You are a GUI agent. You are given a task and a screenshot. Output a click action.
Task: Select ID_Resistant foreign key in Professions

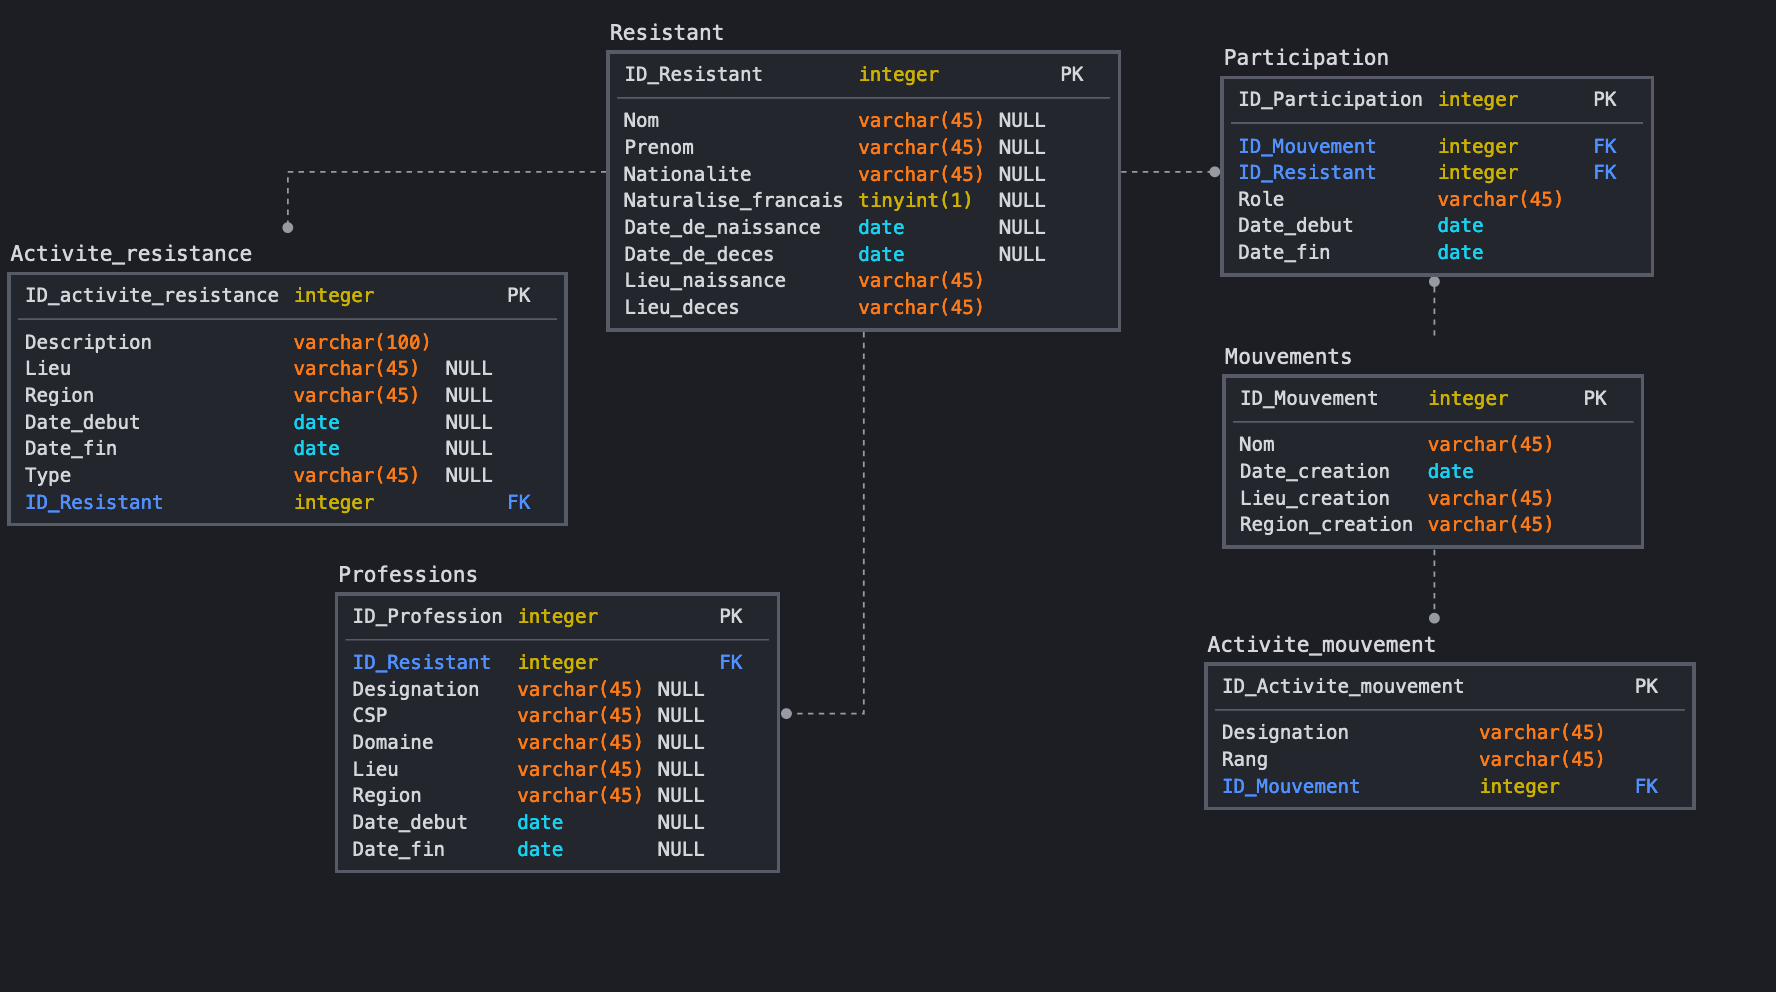557,662
